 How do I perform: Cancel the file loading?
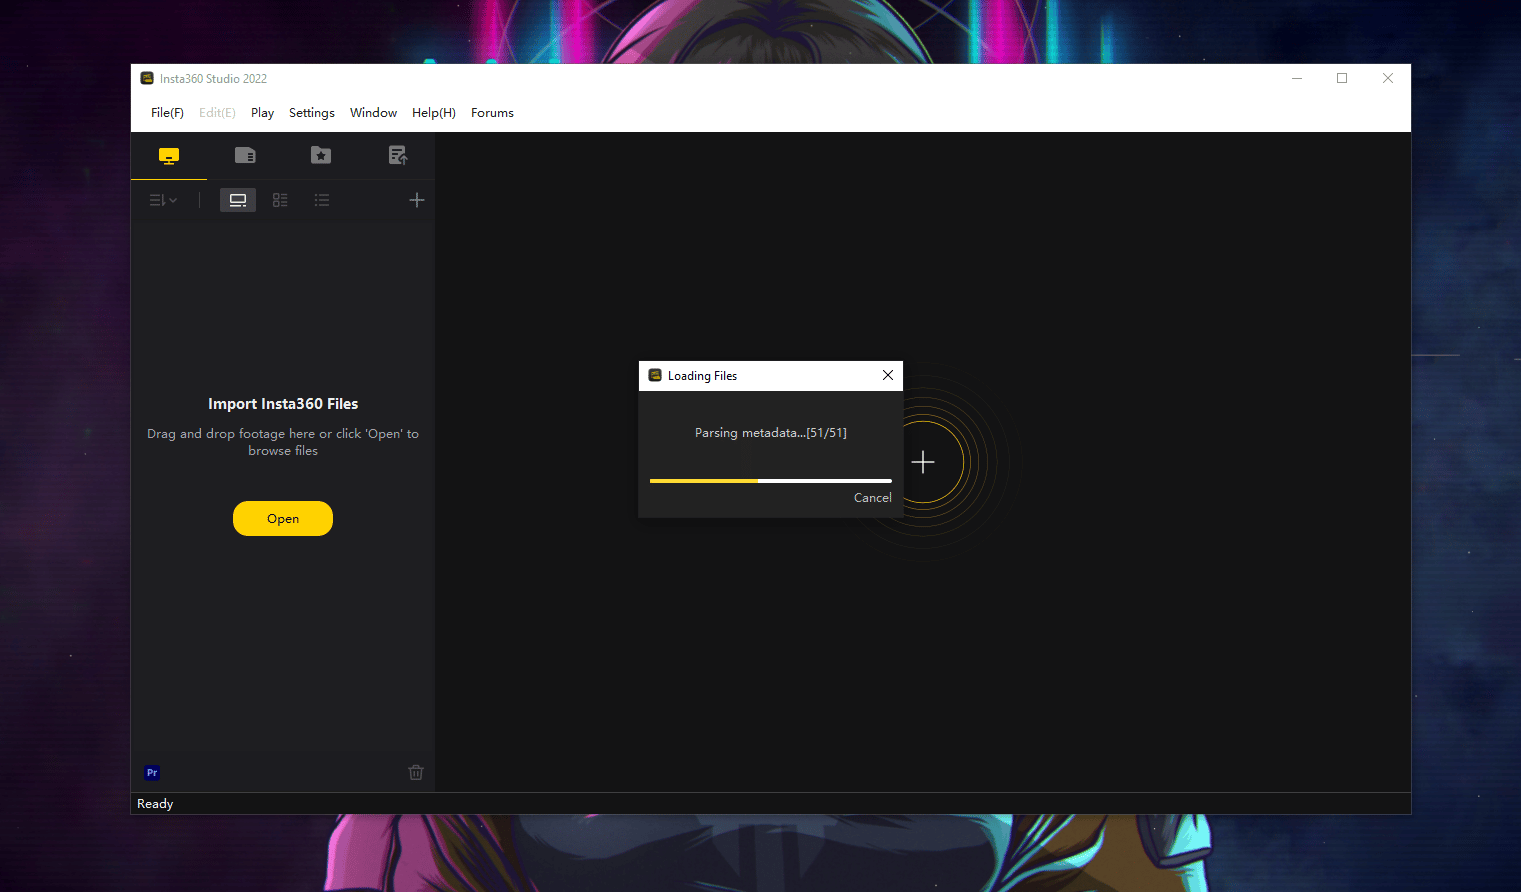[872, 498]
